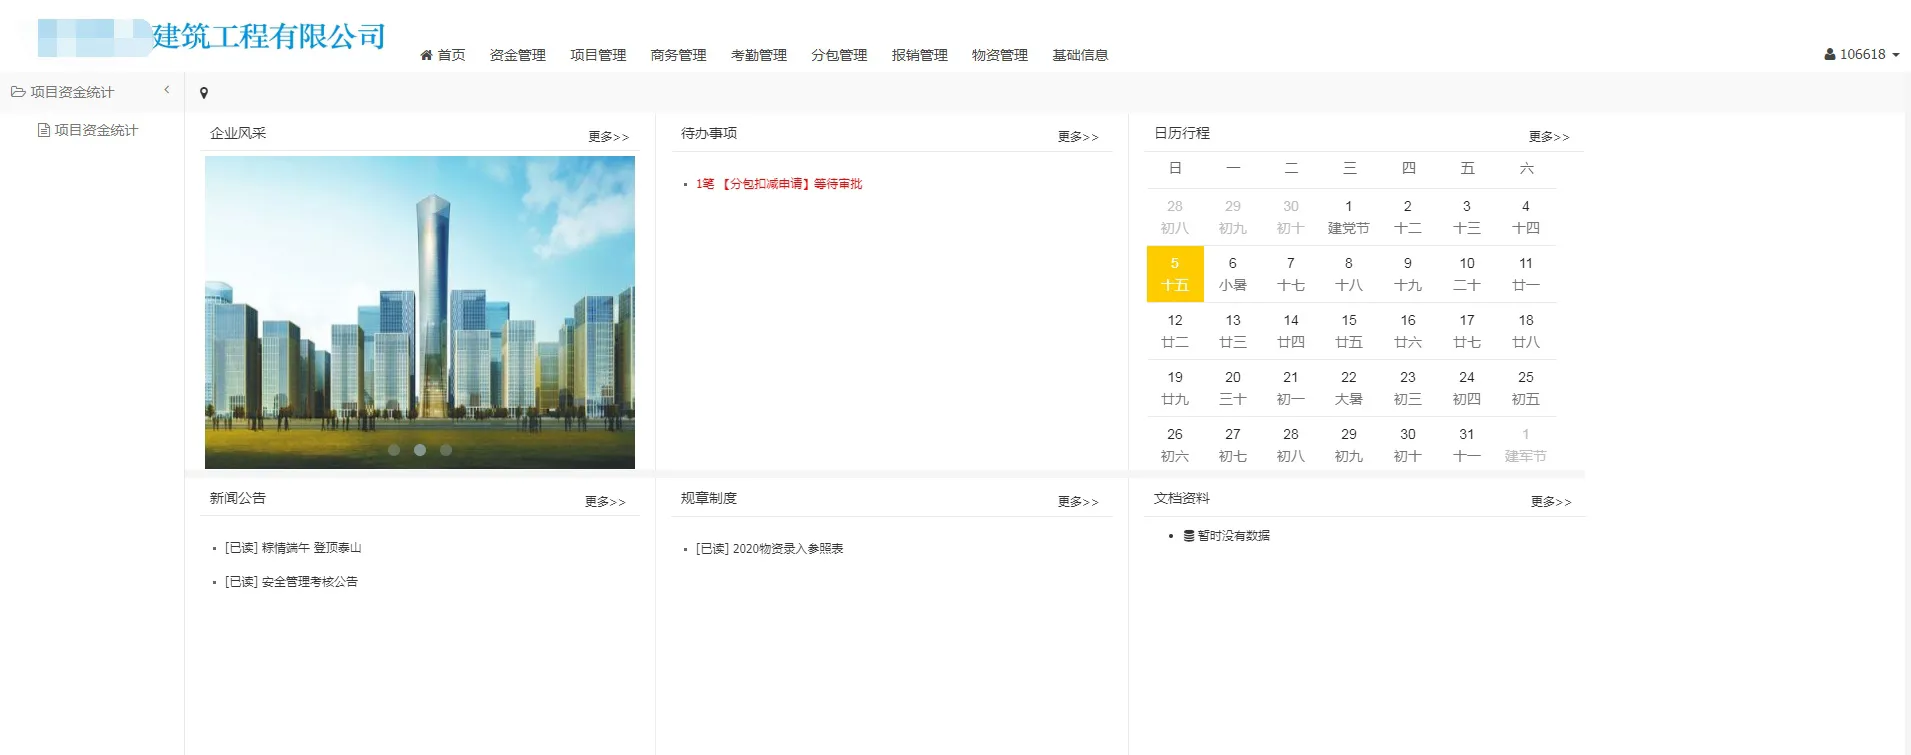Open the 分包扣减申请 pending approval item
The height and width of the screenshot is (755, 1911).
click(x=779, y=184)
